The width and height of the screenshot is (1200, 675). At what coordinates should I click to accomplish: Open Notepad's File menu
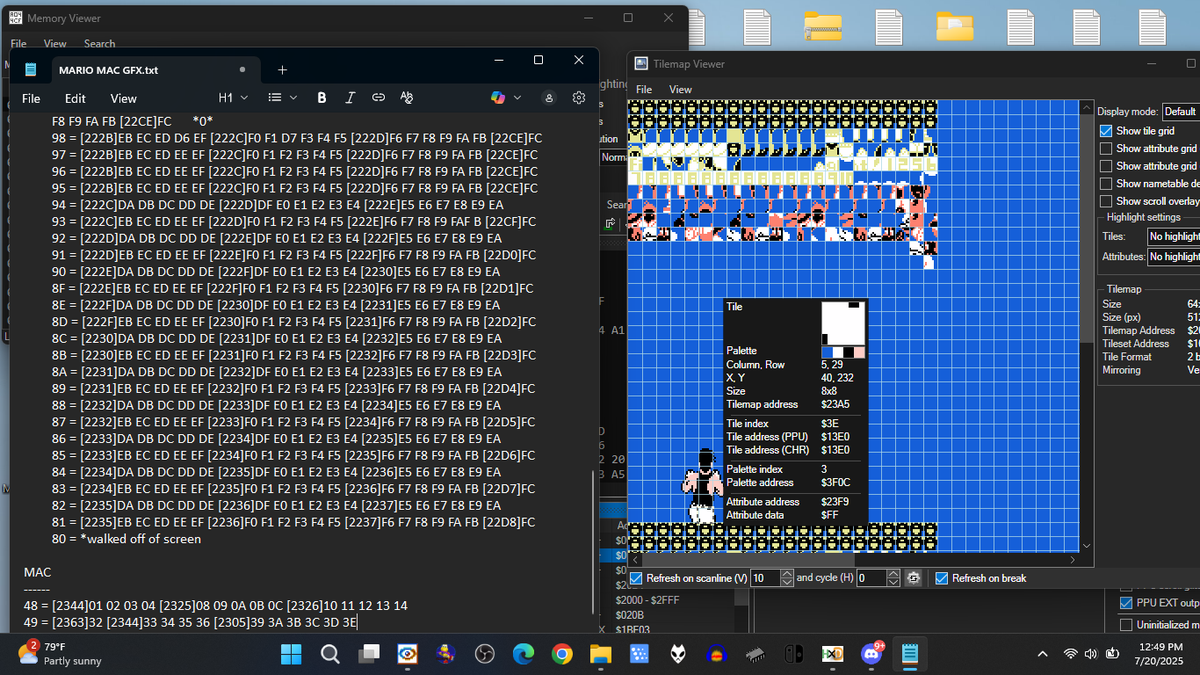pos(31,98)
